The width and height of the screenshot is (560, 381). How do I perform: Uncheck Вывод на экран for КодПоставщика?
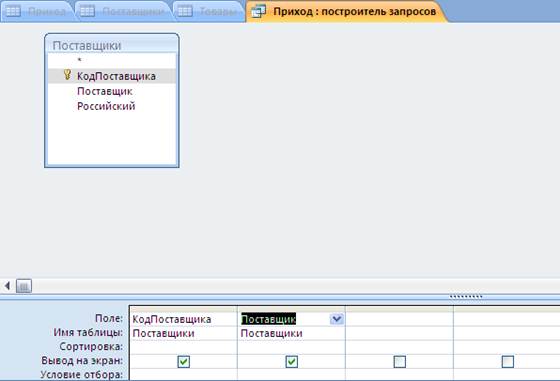[x=184, y=362]
